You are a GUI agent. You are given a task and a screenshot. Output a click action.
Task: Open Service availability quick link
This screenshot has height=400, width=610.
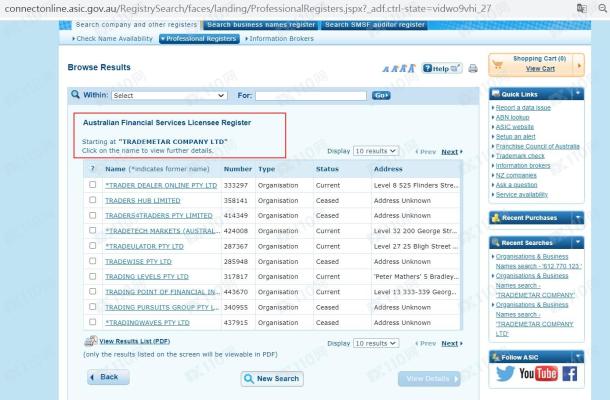pos(522,195)
